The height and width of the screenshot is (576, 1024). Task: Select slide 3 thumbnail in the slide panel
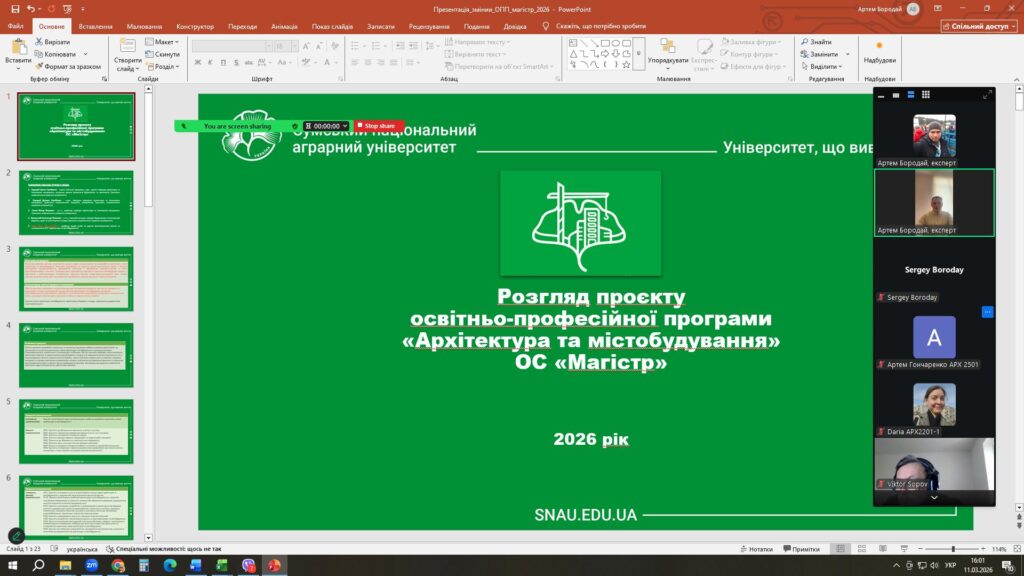coord(76,280)
